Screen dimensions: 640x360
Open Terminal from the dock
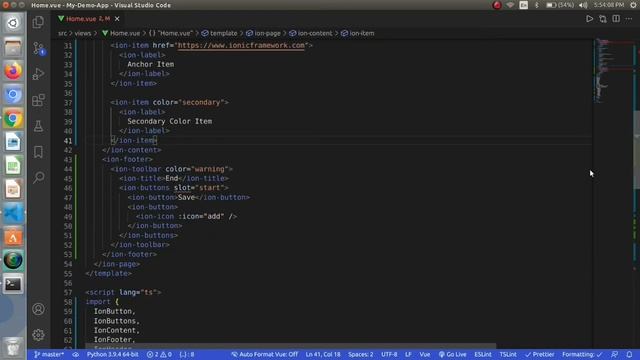(x=13, y=284)
